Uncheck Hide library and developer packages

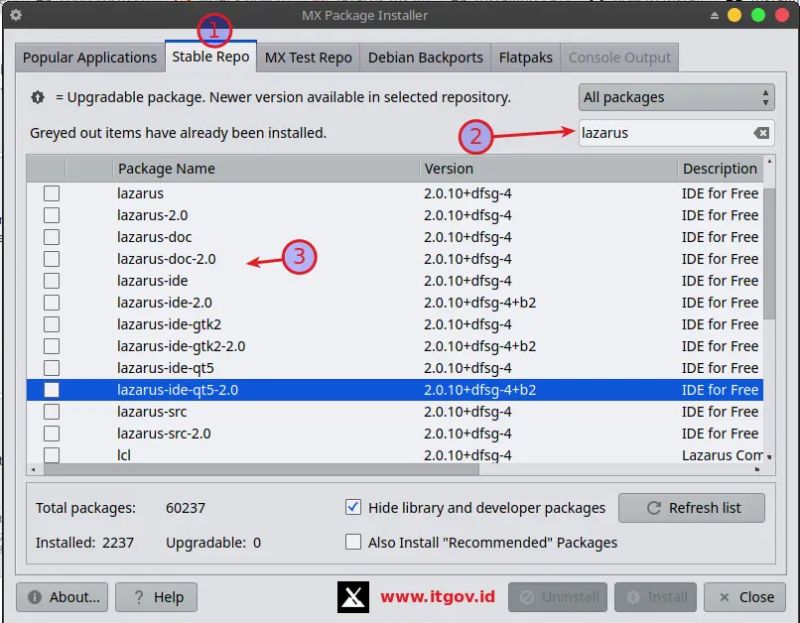pos(353,507)
